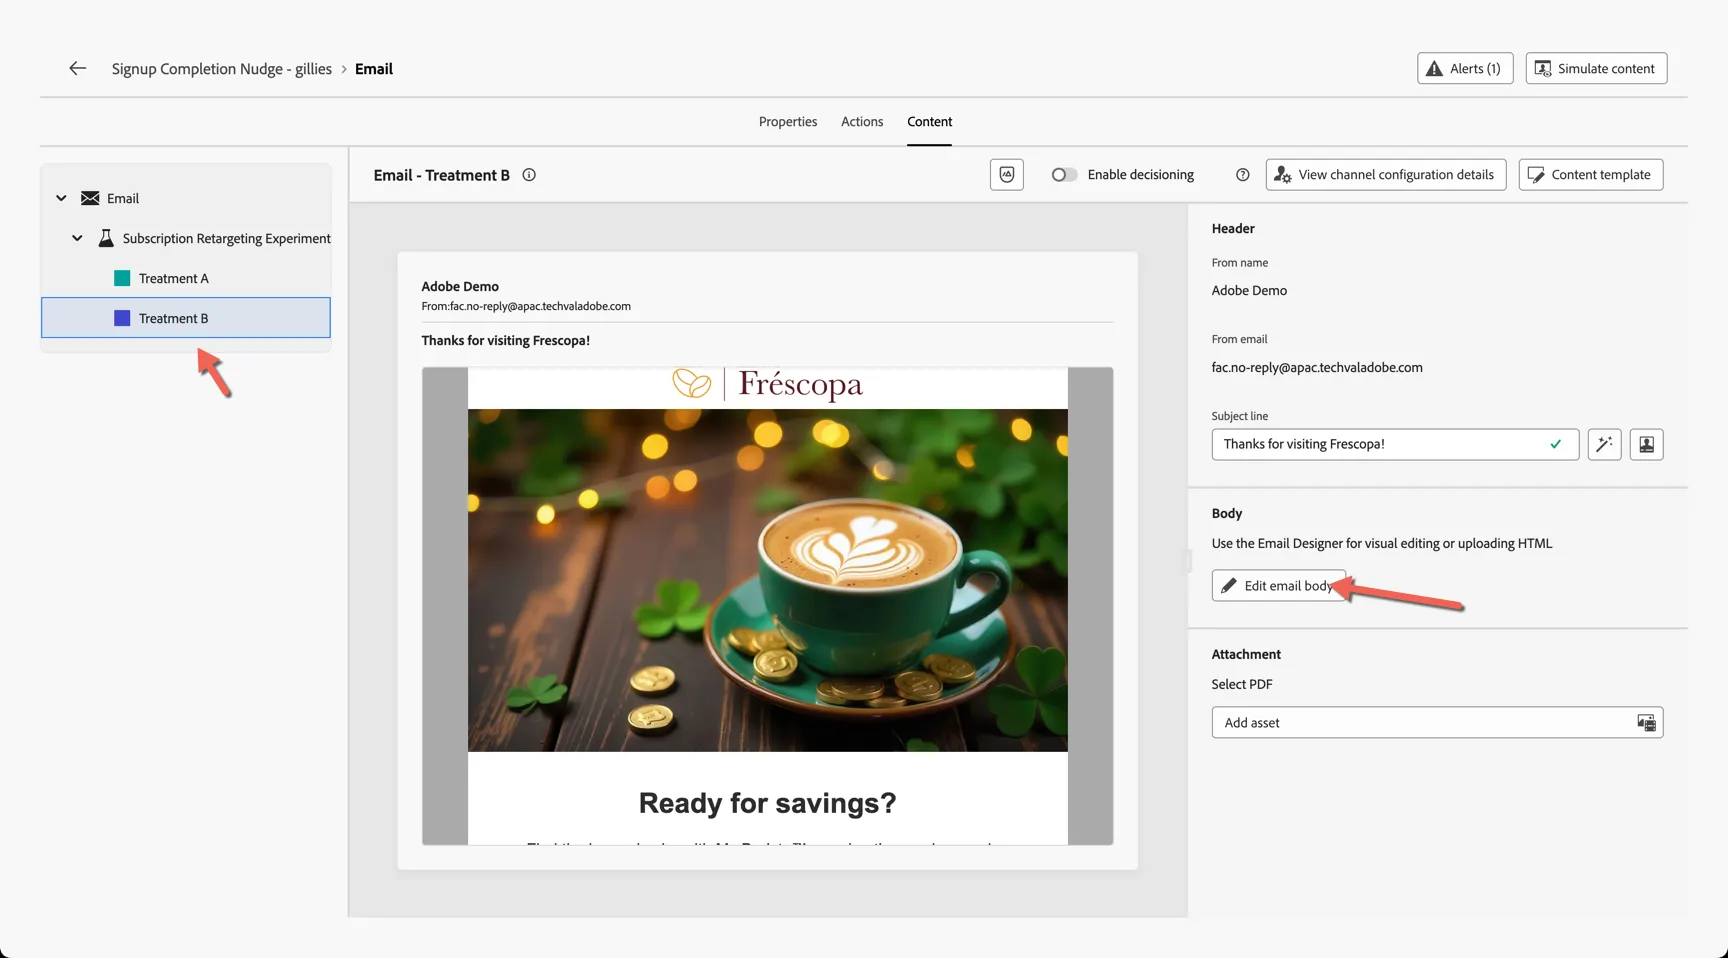1728x958 pixels.
Task: Select Treatment B in the tree
Action: point(186,318)
